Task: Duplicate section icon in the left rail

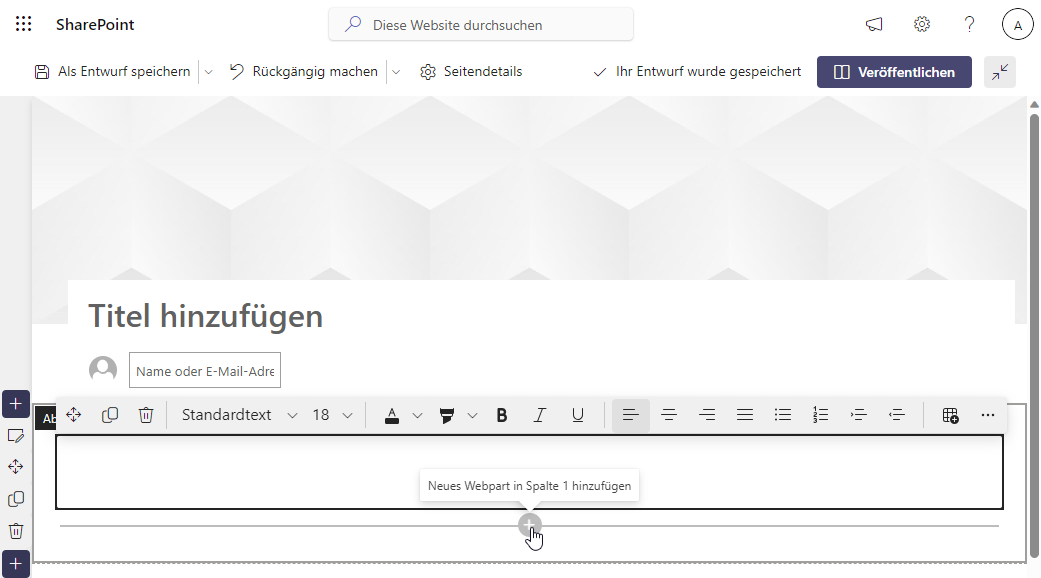Action: click(16, 499)
